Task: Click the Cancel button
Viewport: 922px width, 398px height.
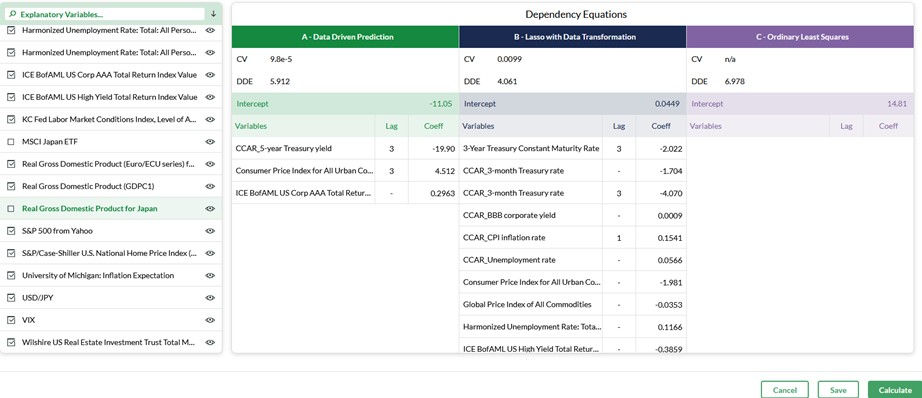Action: pos(784,390)
